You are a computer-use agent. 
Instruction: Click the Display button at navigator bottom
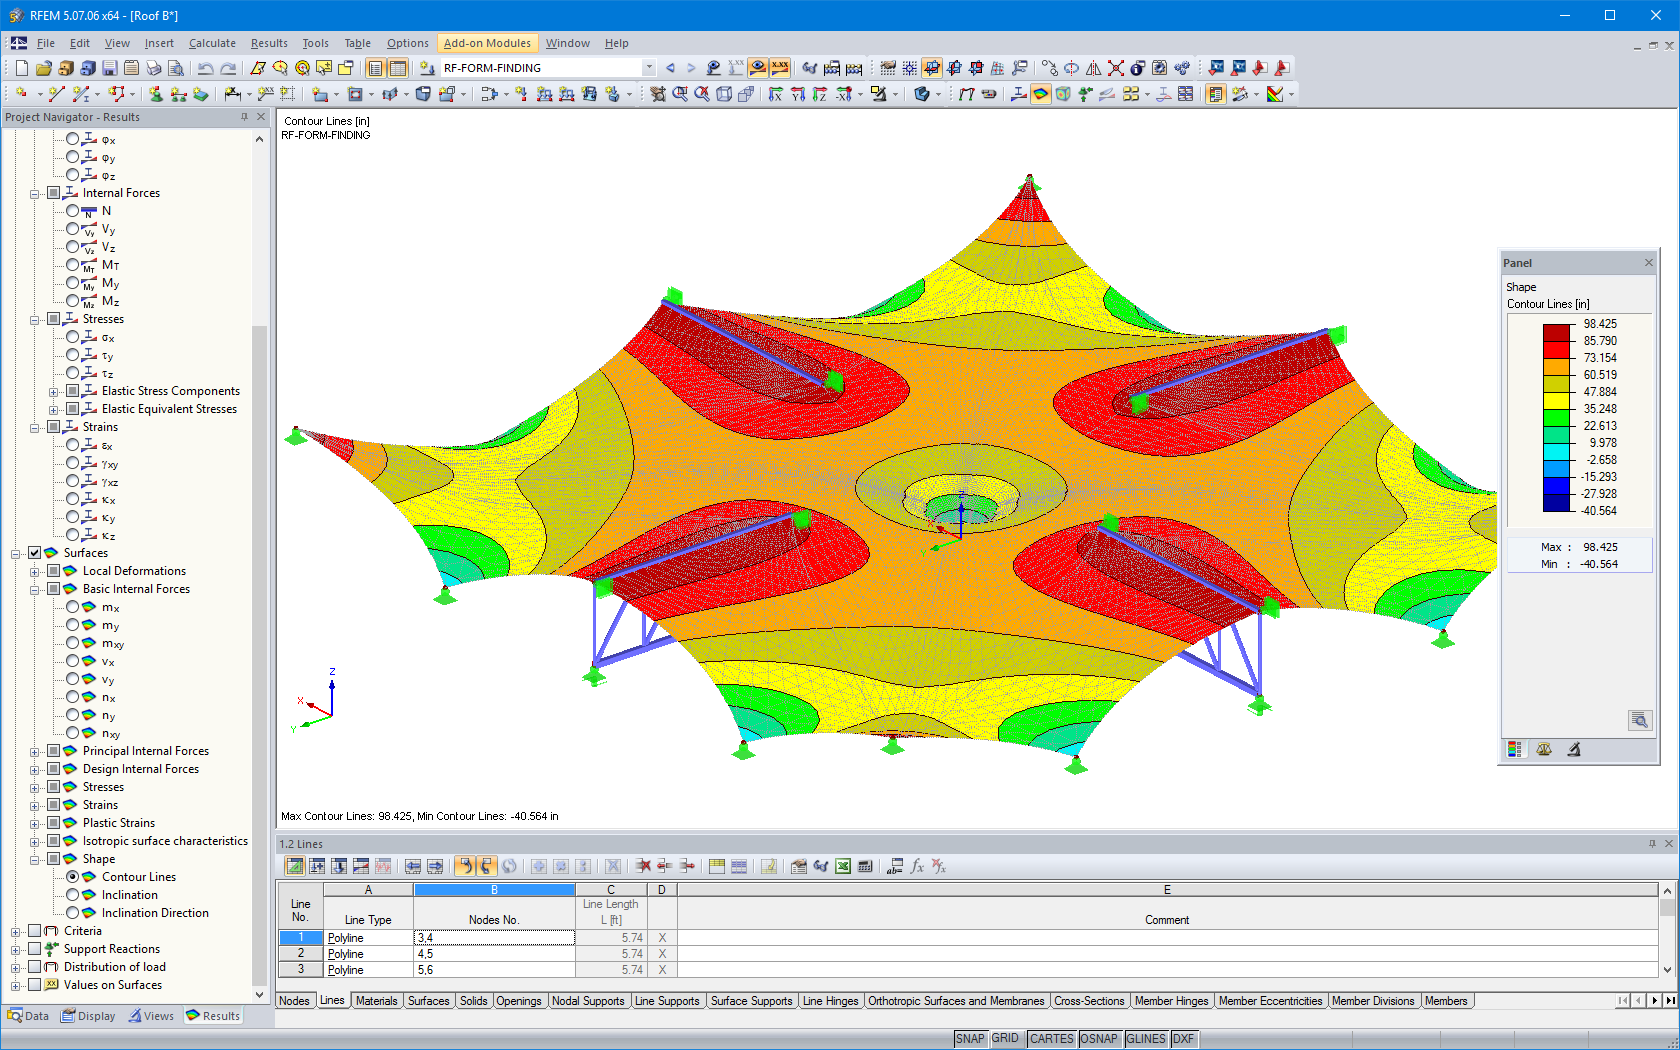88,1015
